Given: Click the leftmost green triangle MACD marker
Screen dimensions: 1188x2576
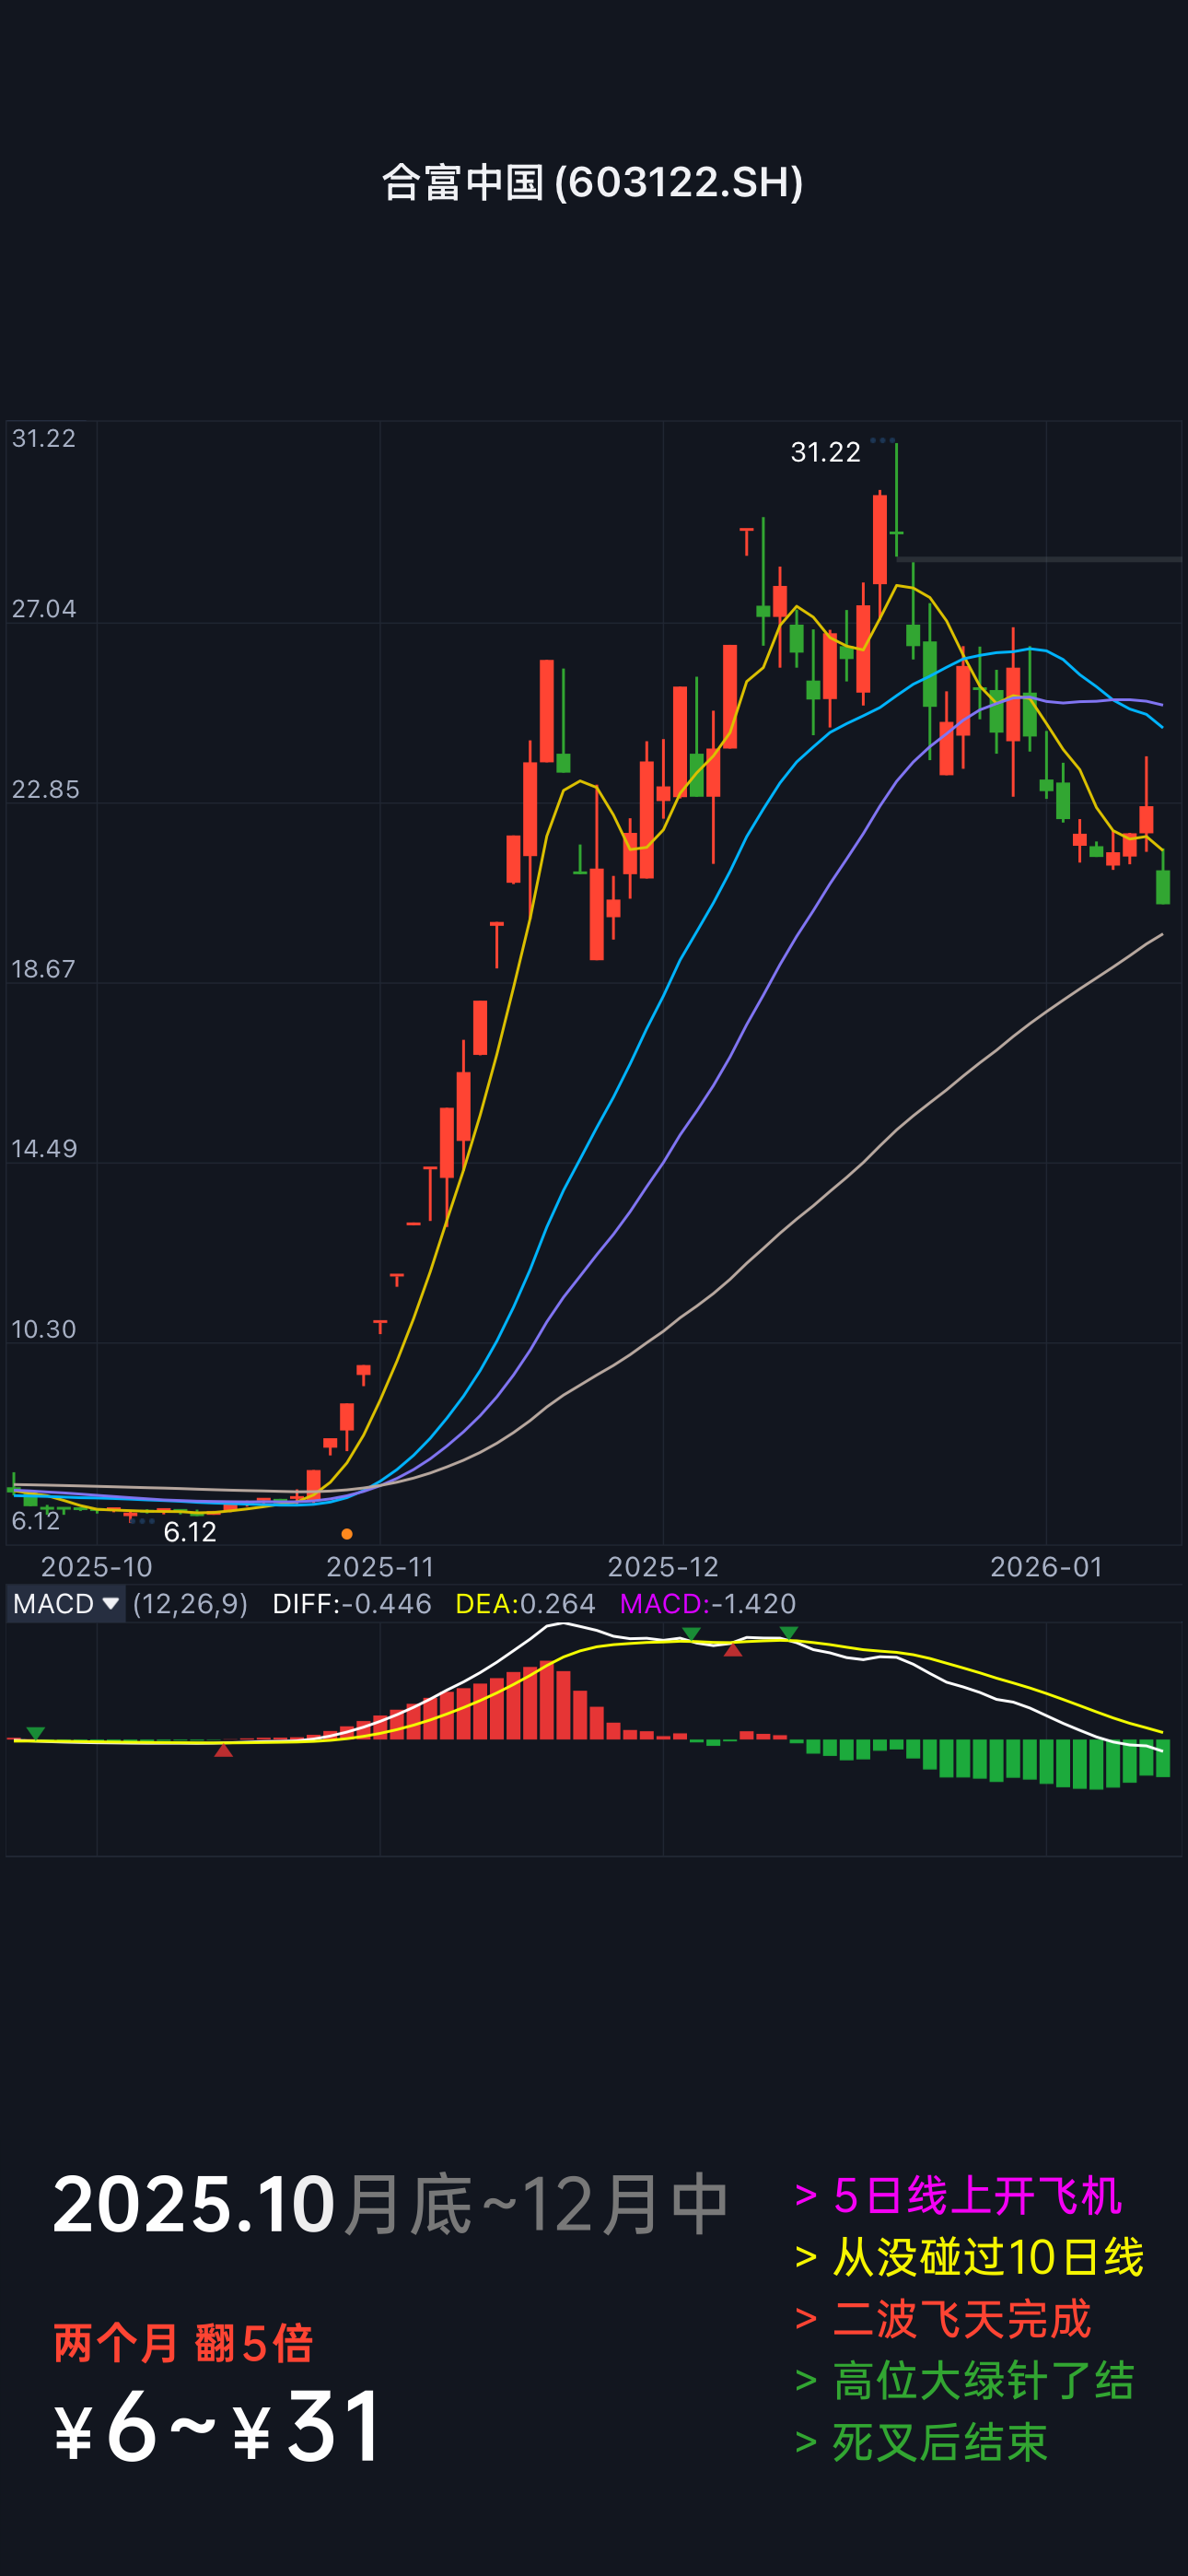Looking at the screenshot, I should pos(36,1733).
